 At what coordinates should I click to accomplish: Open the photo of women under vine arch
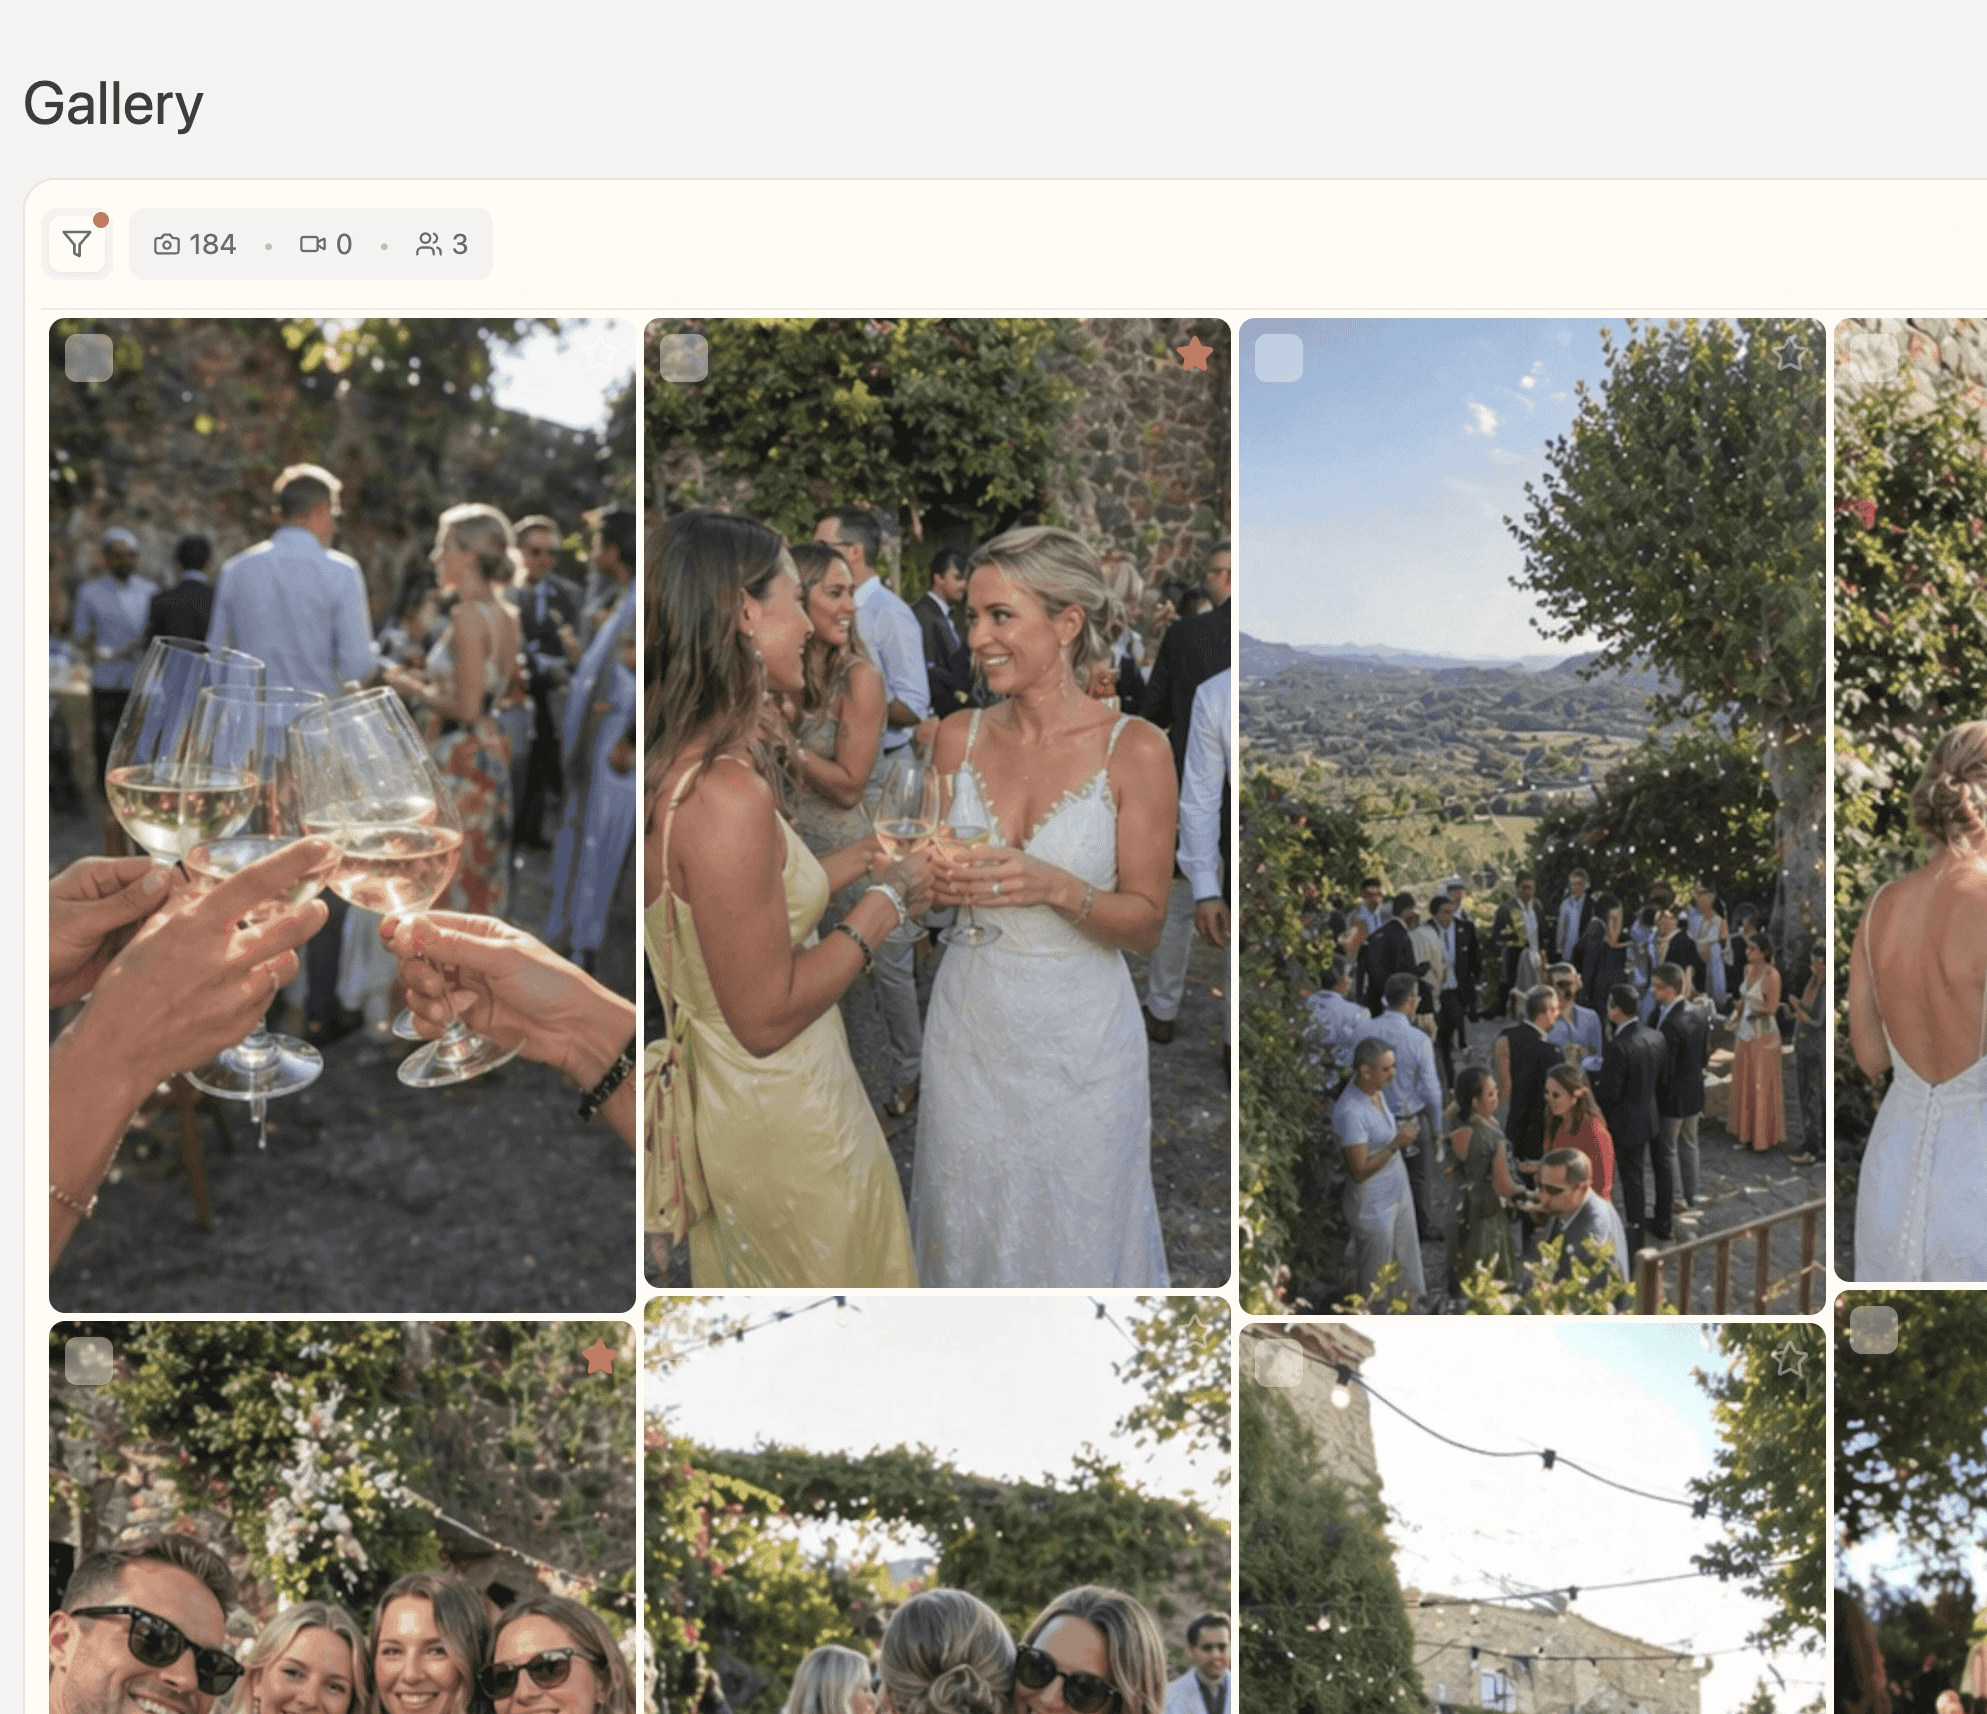click(937, 1505)
